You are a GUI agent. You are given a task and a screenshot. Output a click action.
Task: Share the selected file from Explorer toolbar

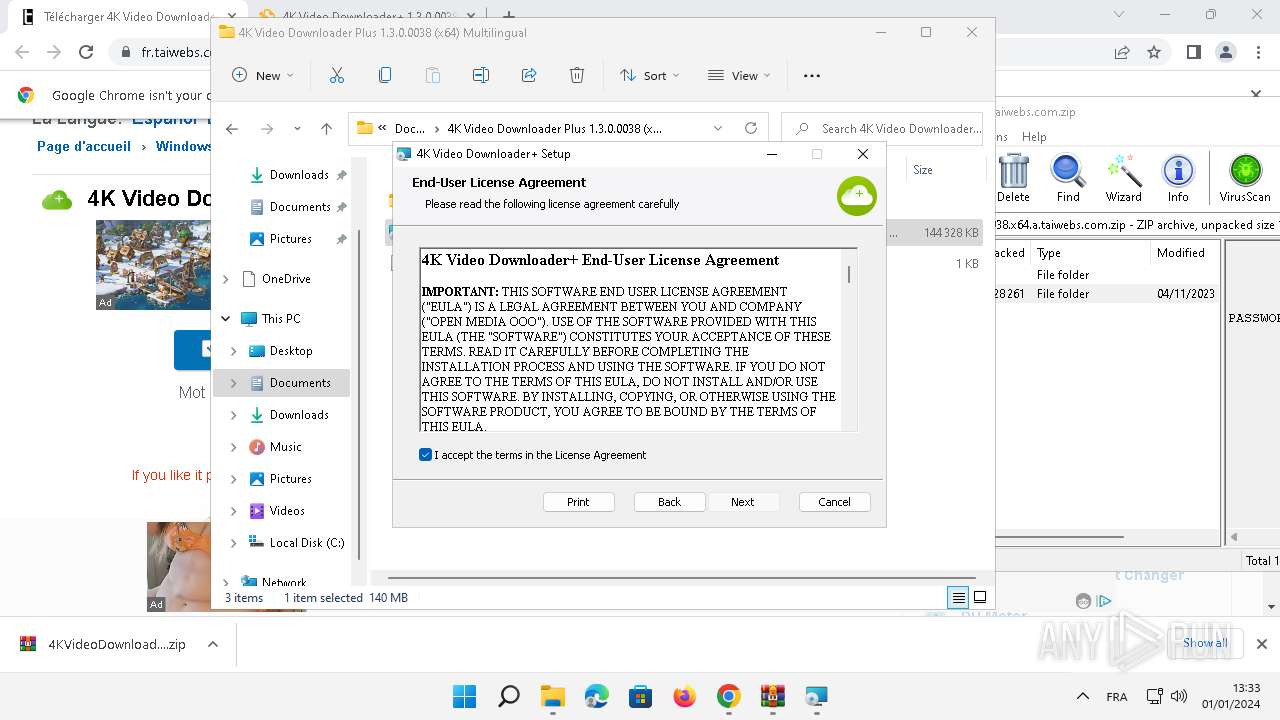(529, 75)
